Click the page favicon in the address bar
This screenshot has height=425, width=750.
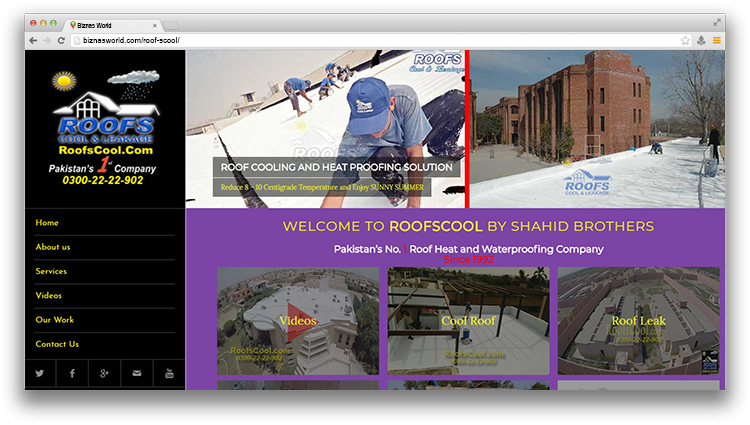(x=77, y=41)
